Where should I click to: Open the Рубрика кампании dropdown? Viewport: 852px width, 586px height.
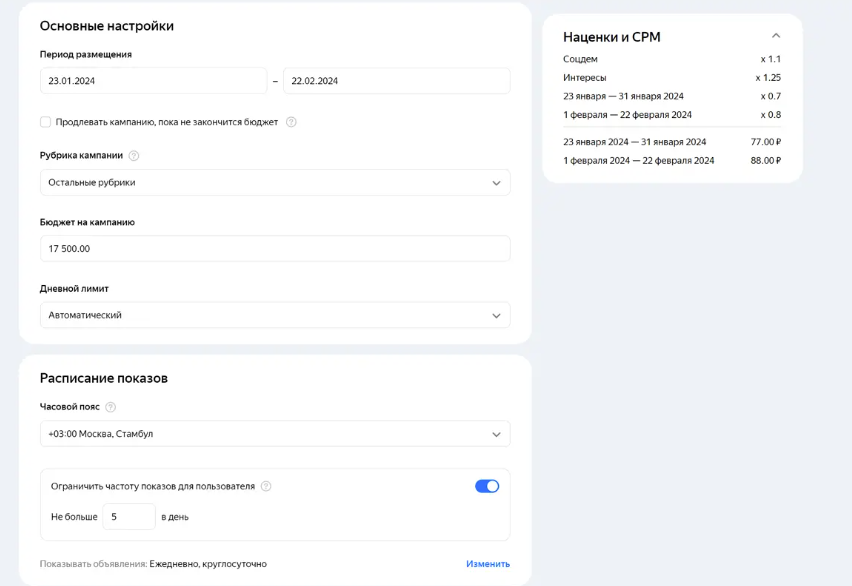point(275,181)
